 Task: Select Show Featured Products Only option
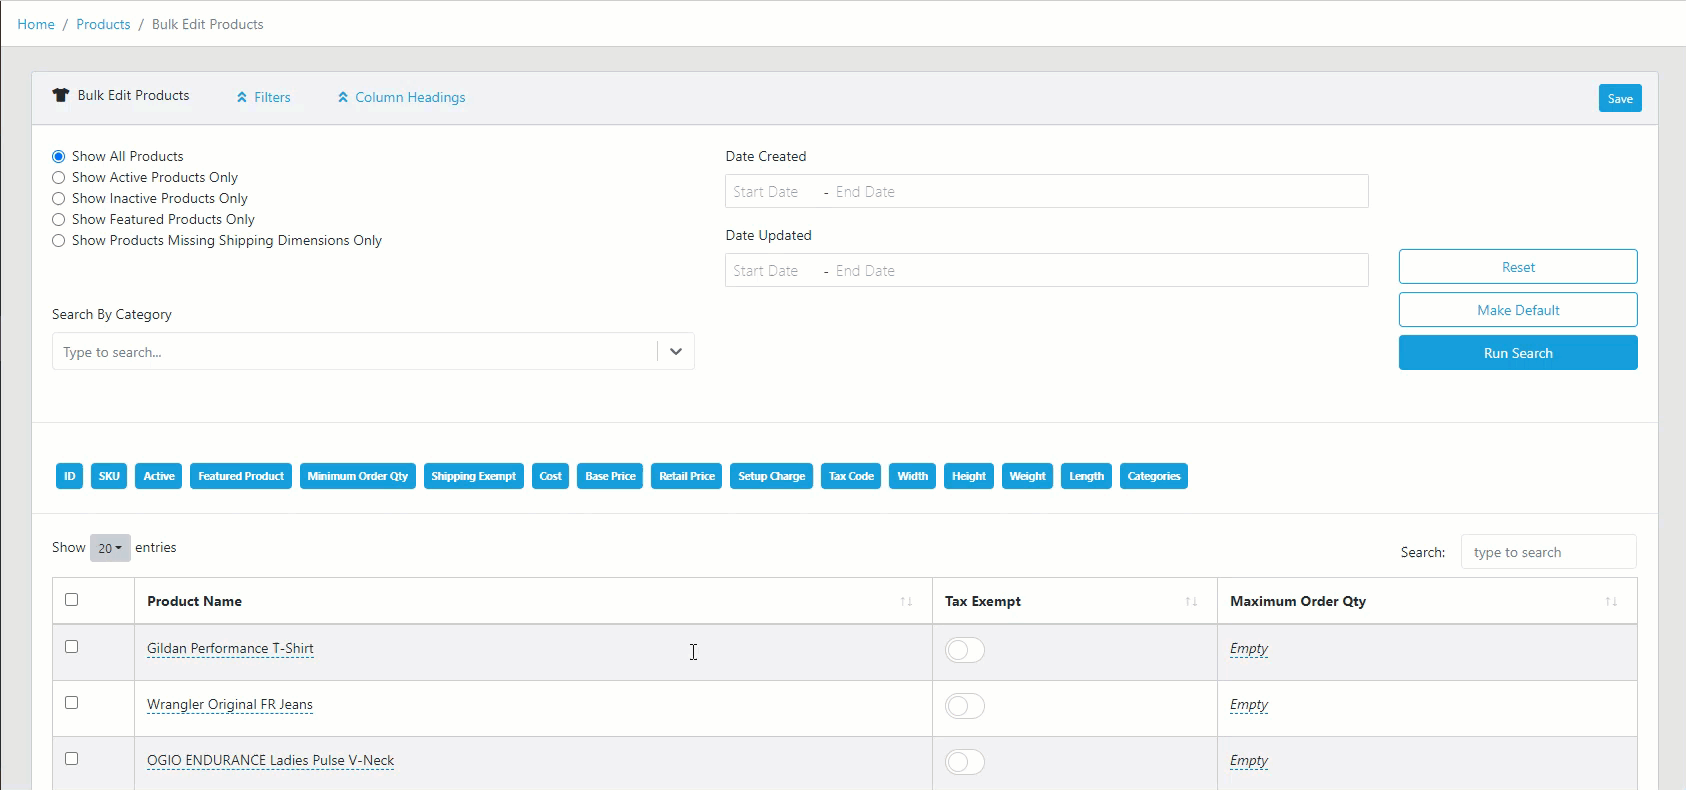coord(59,220)
